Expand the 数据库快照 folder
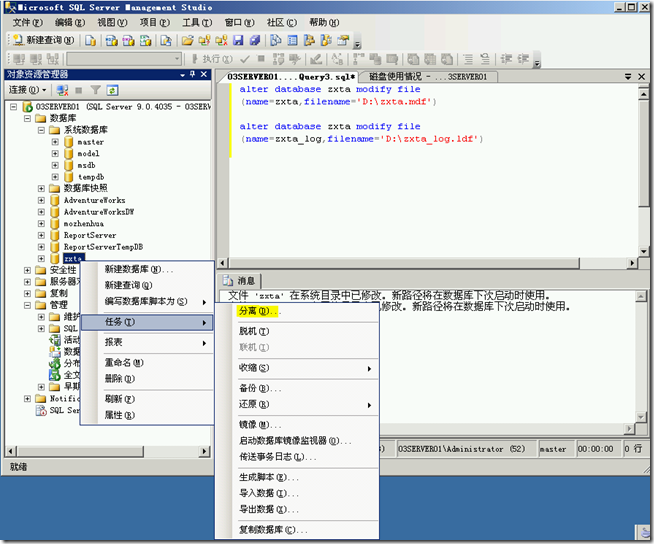The image size is (654, 544). click(41, 189)
